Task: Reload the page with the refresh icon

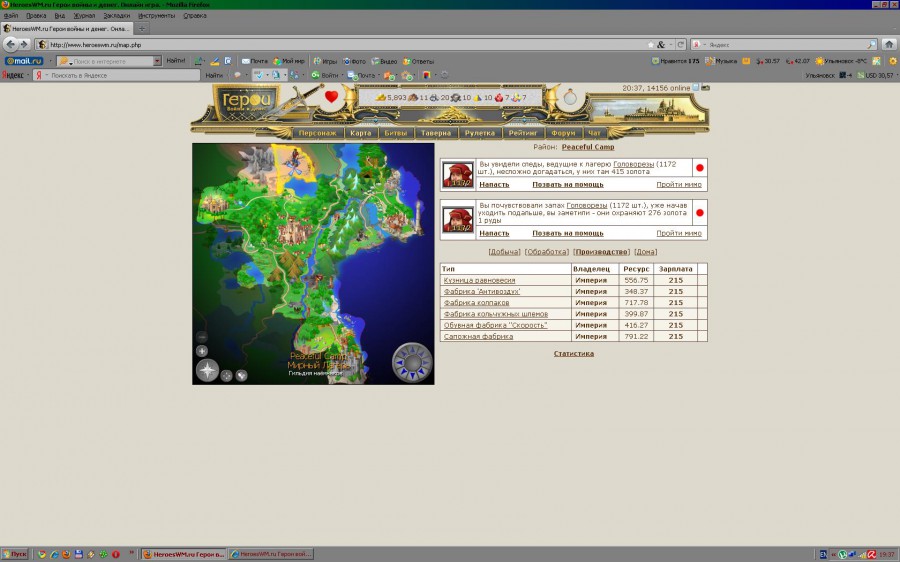Action: (x=681, y=44)
